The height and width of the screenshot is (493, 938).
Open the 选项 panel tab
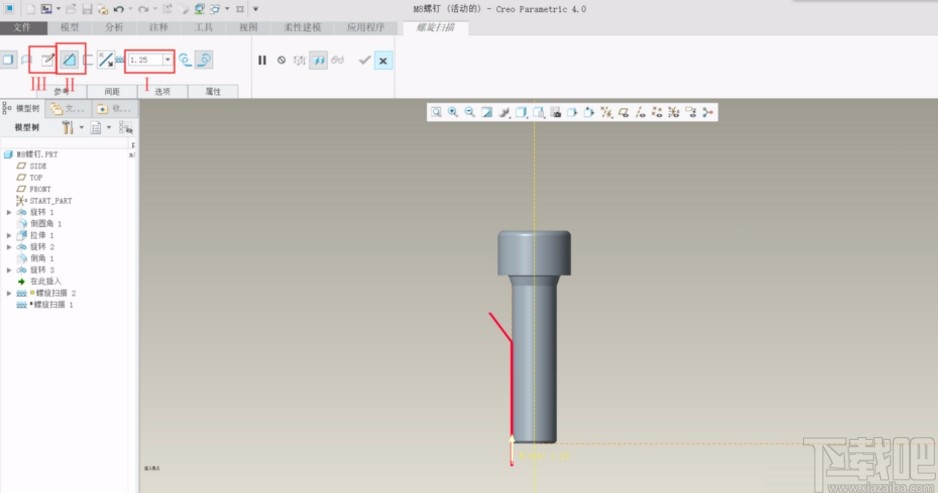[163, 92]
